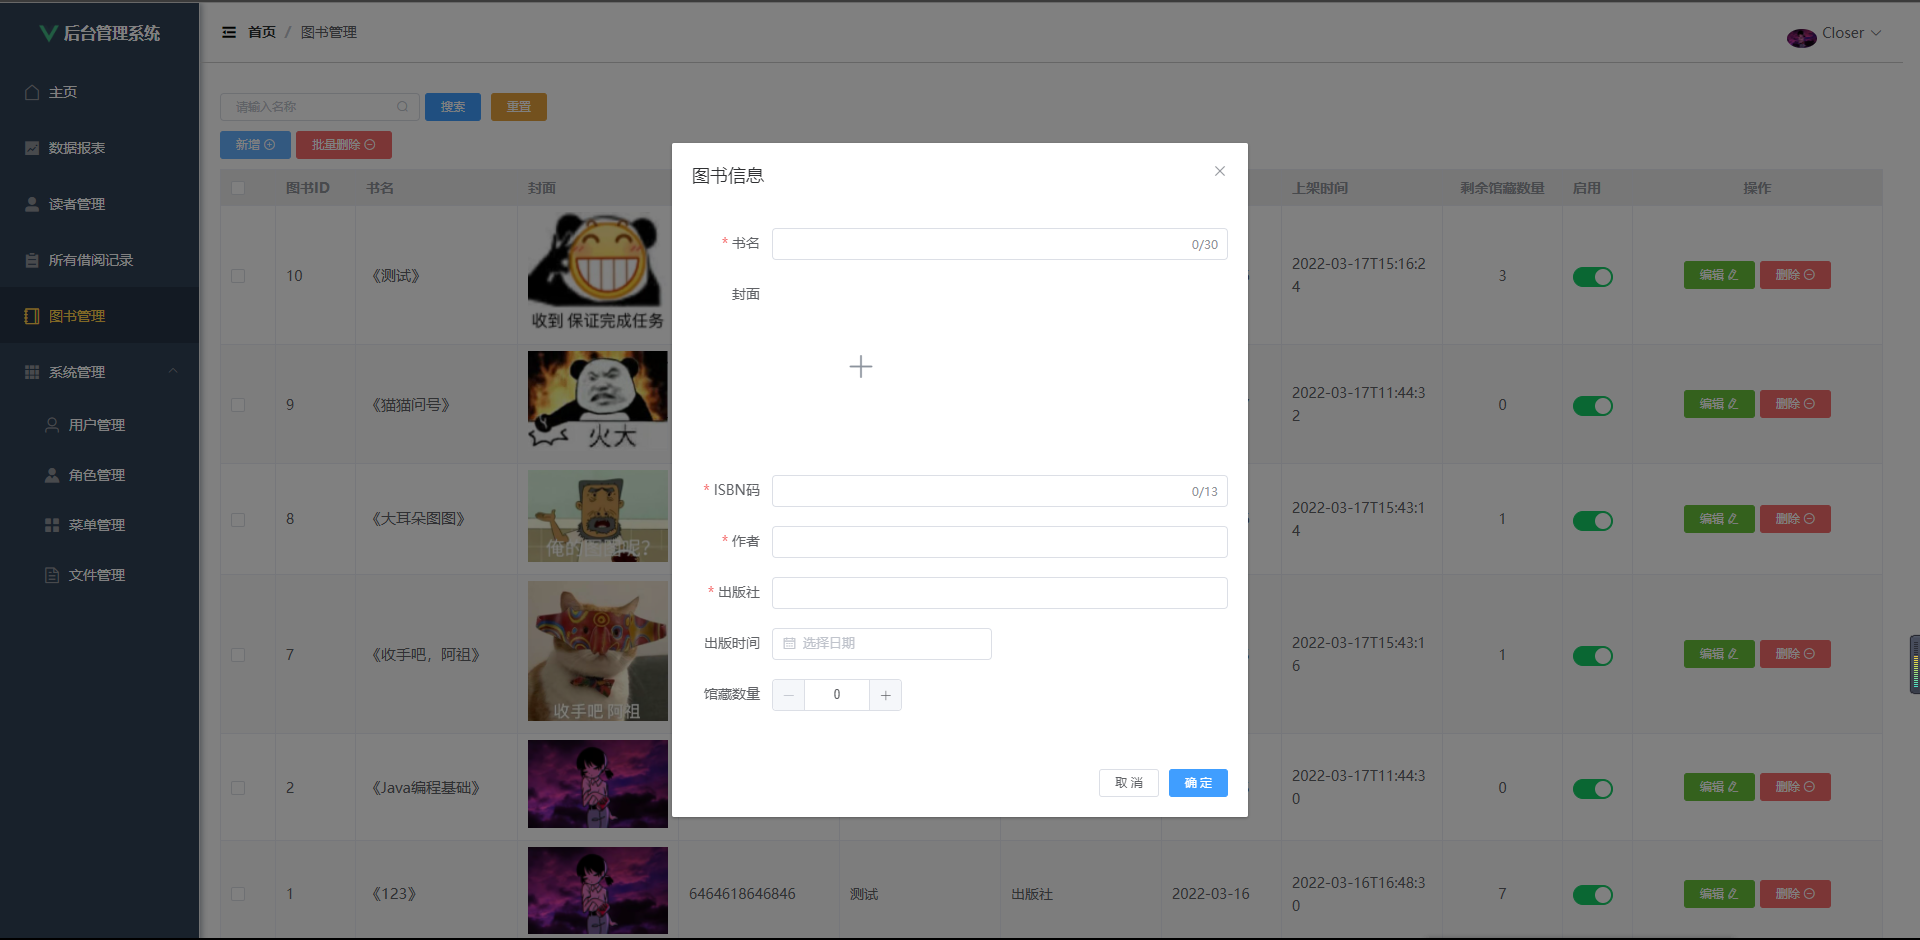Click the 书名 input field
Image resolution: width=1920 pixels, height=940 pixels.
[1000, 244]
